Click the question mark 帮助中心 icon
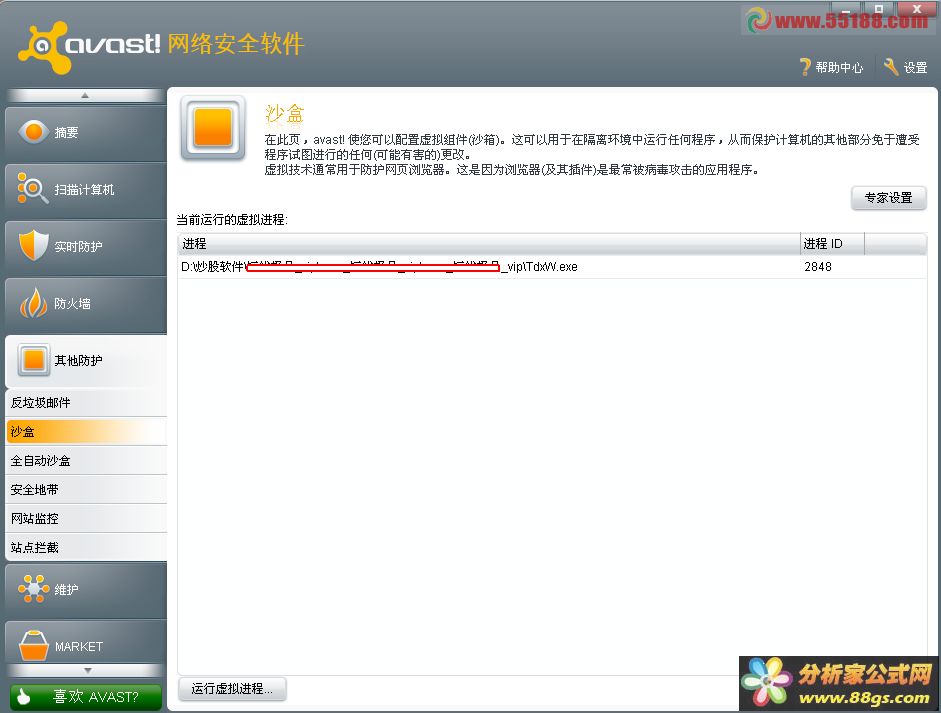 (x=805, y=67)
